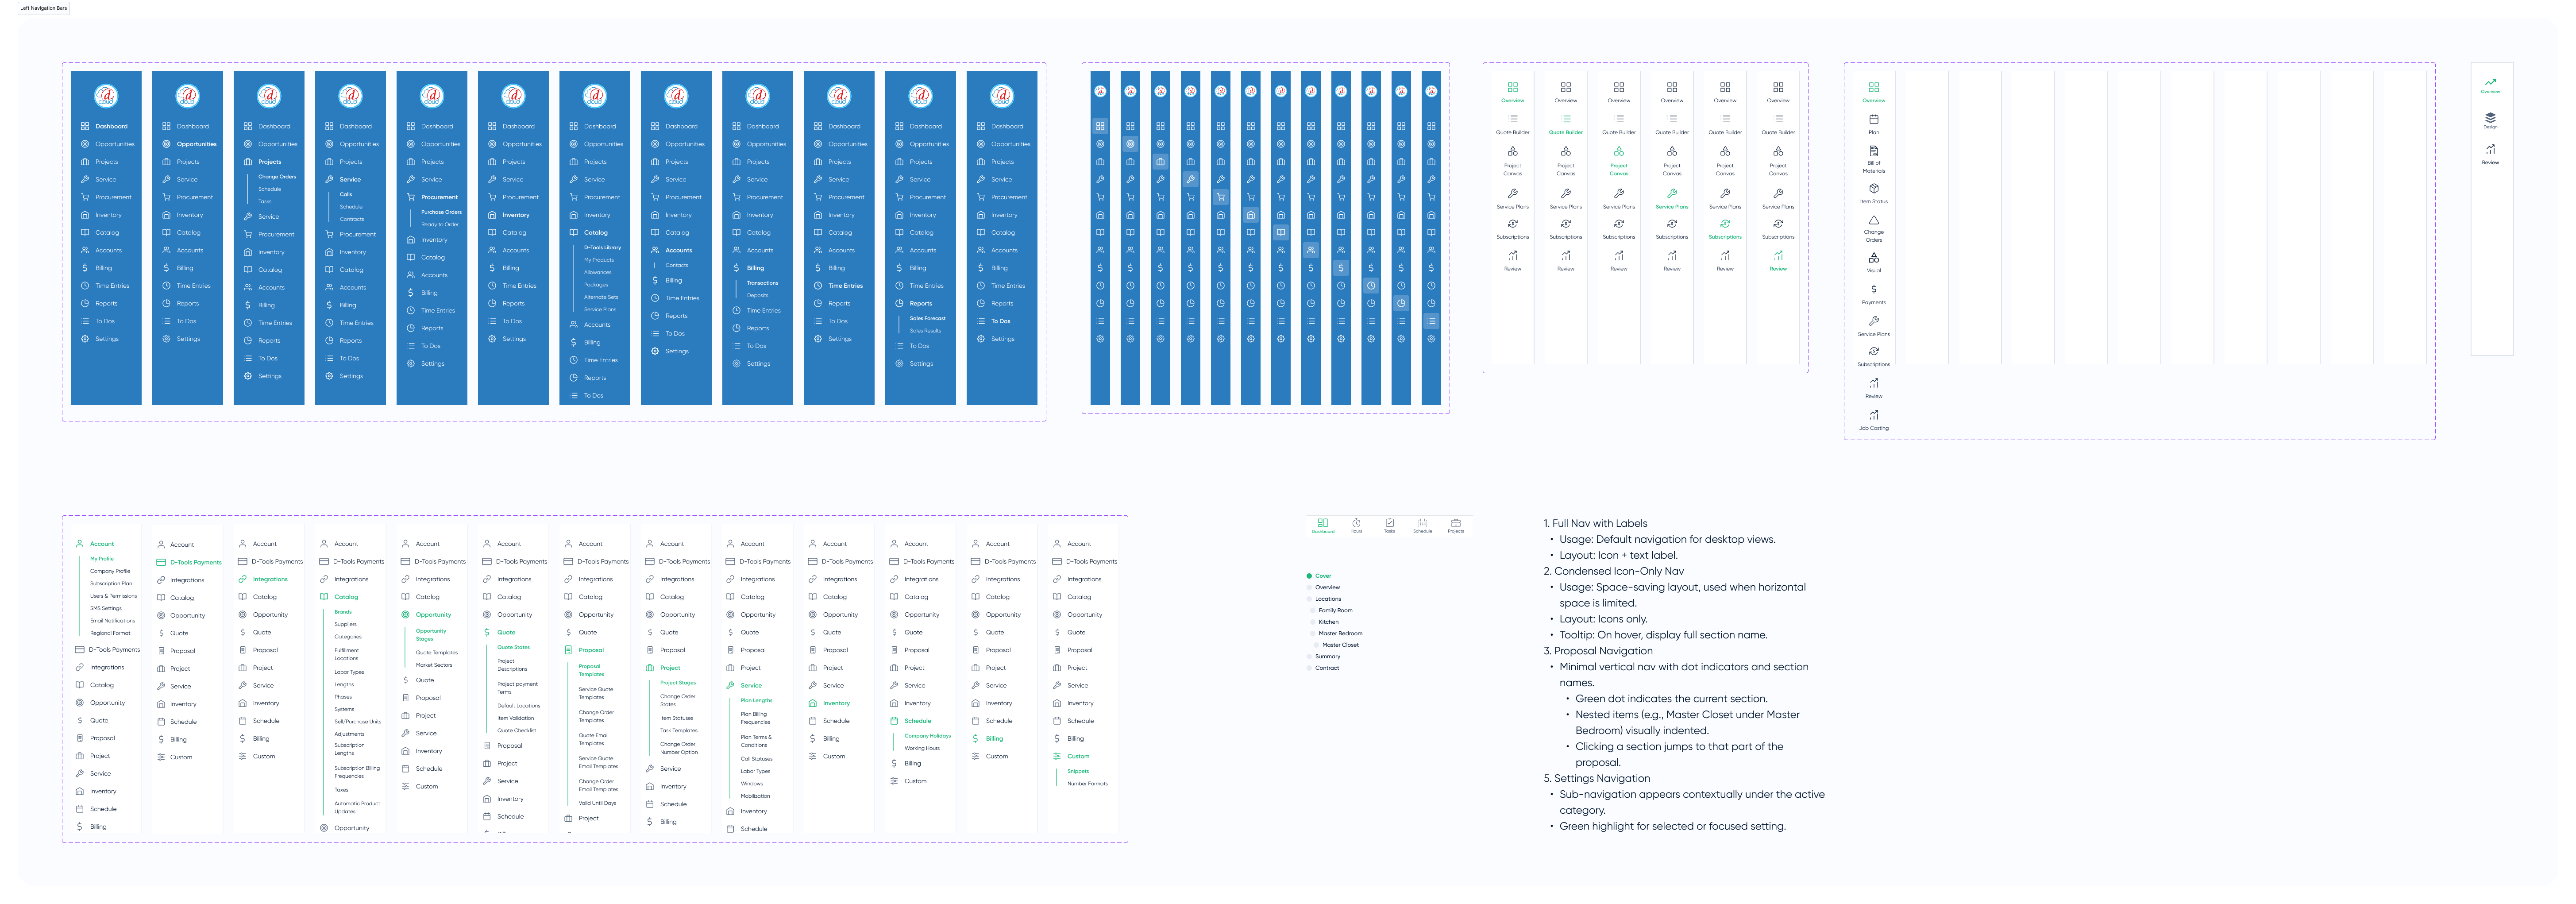The width and height of the screenshot is (2576, 904).
Task: Select the Change Orders triangle icon
Action: [1874, 221]
